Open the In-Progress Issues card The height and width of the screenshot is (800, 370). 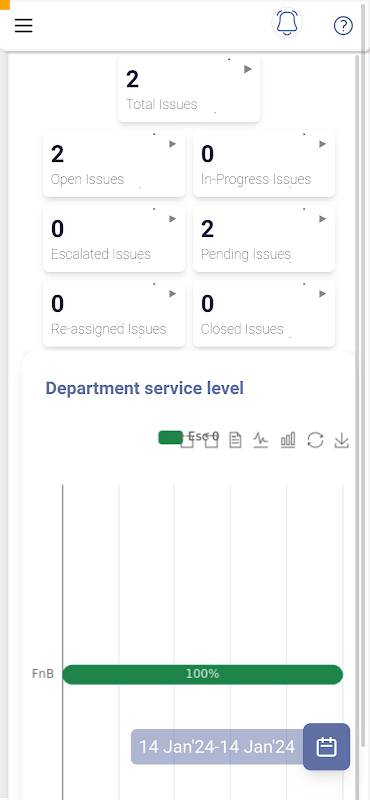click(x=264, y=163)
